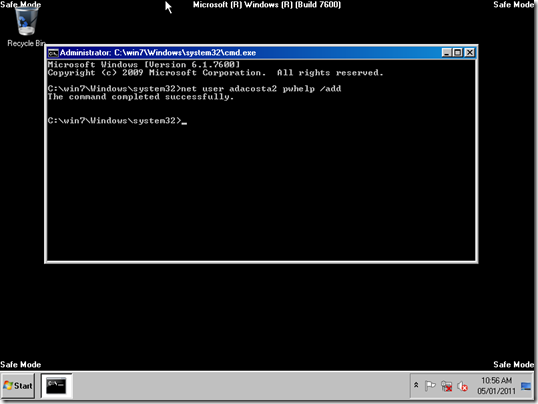Screen dimensions: 538x404
Task: Minimize the Administrator cmd.exe window
Action: (446, 53)
